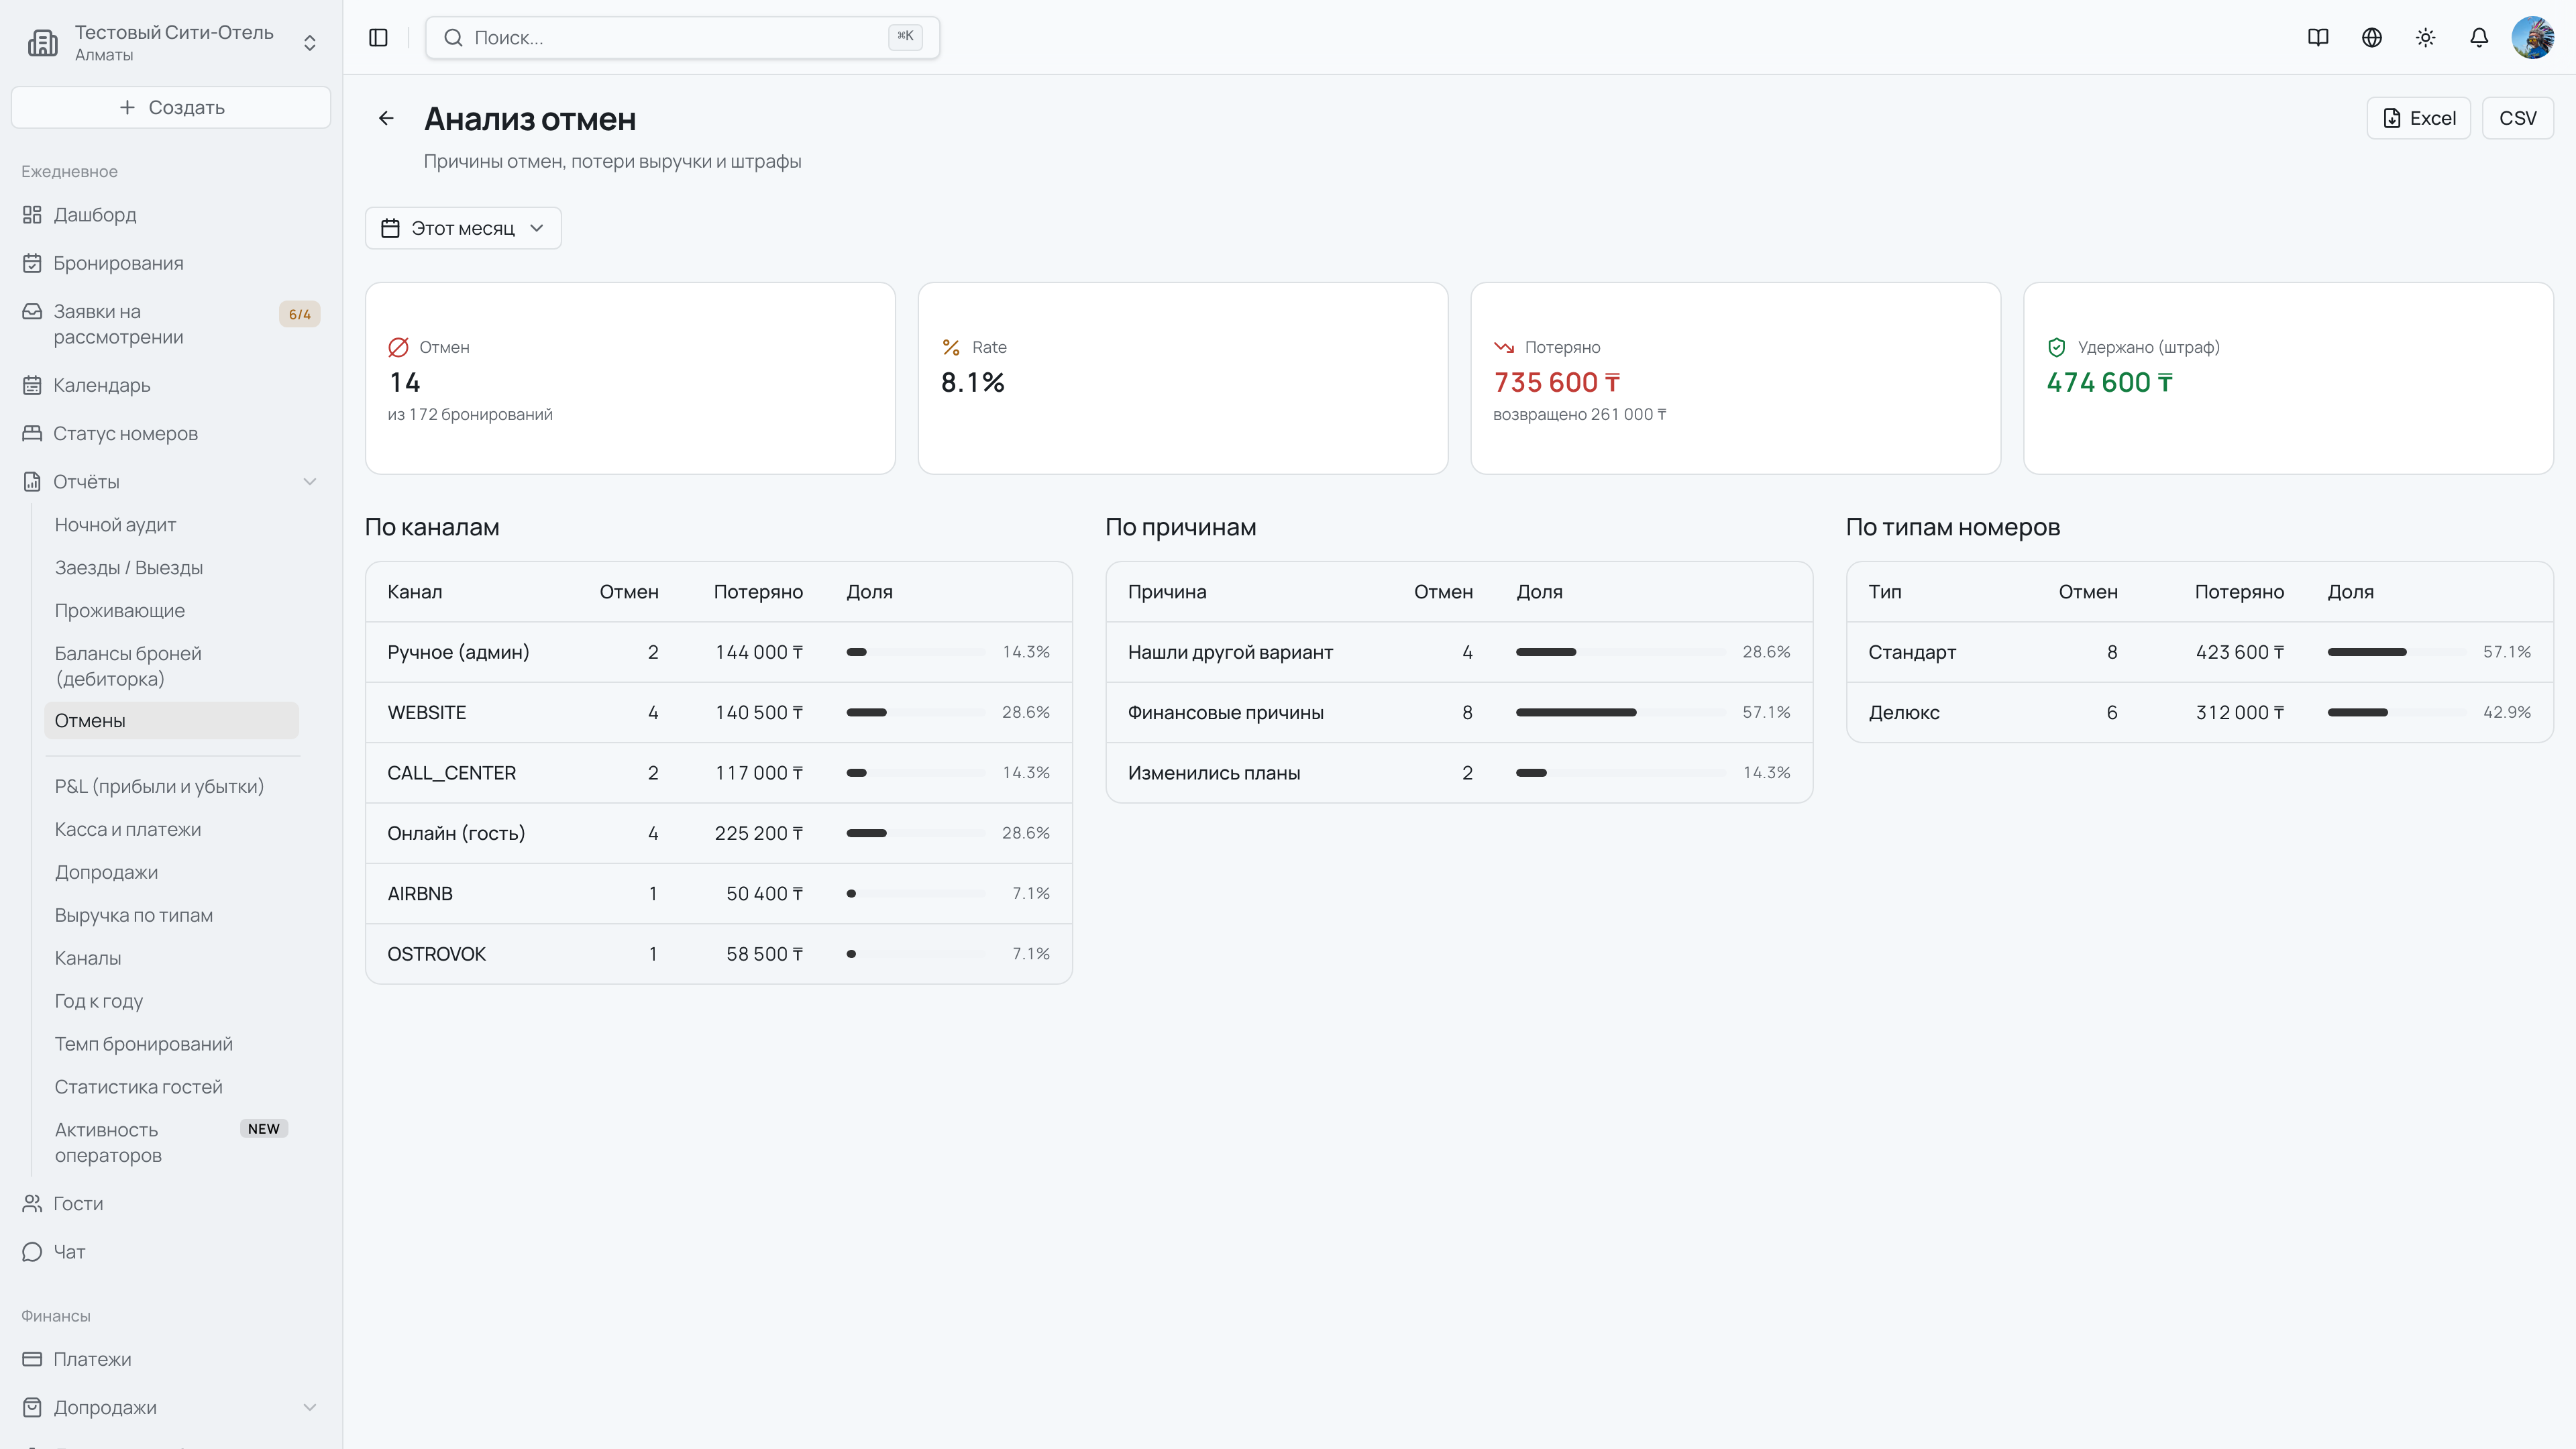The height and width of the screenshot is (1449, 2576).
Task: Click the Ручное (админ) channel row
Action: tap(718, 652)
